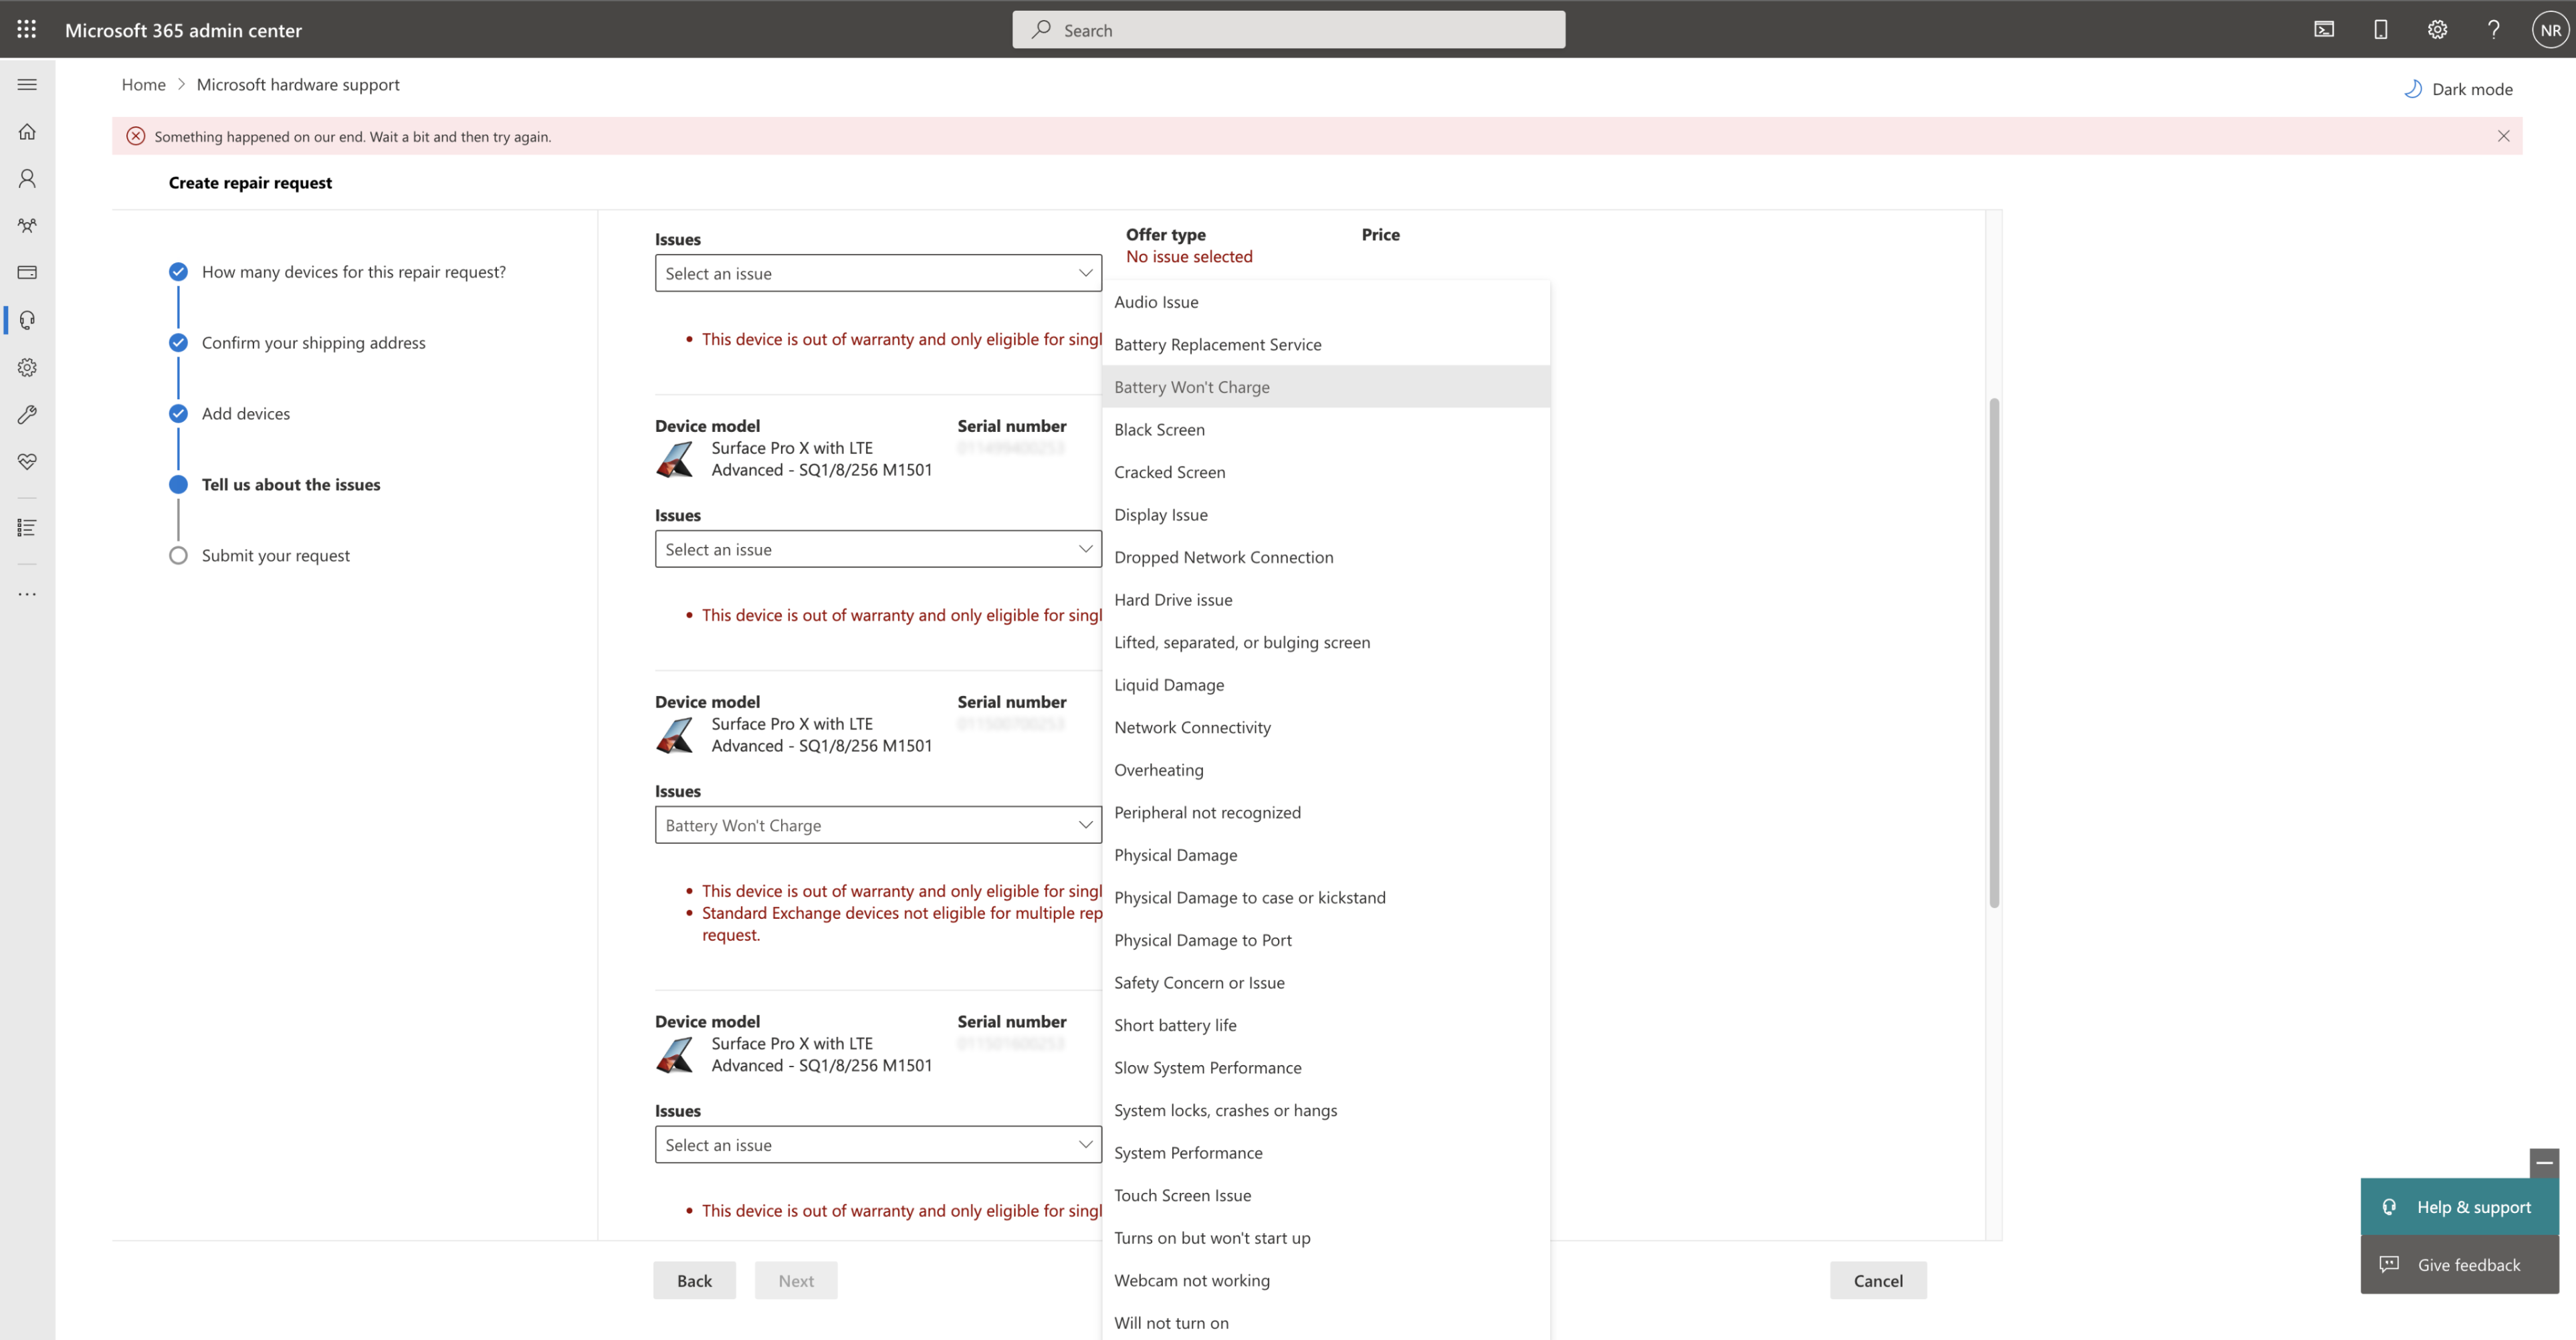Open Microsoft hardware support breadcrumb

(298, 85)
